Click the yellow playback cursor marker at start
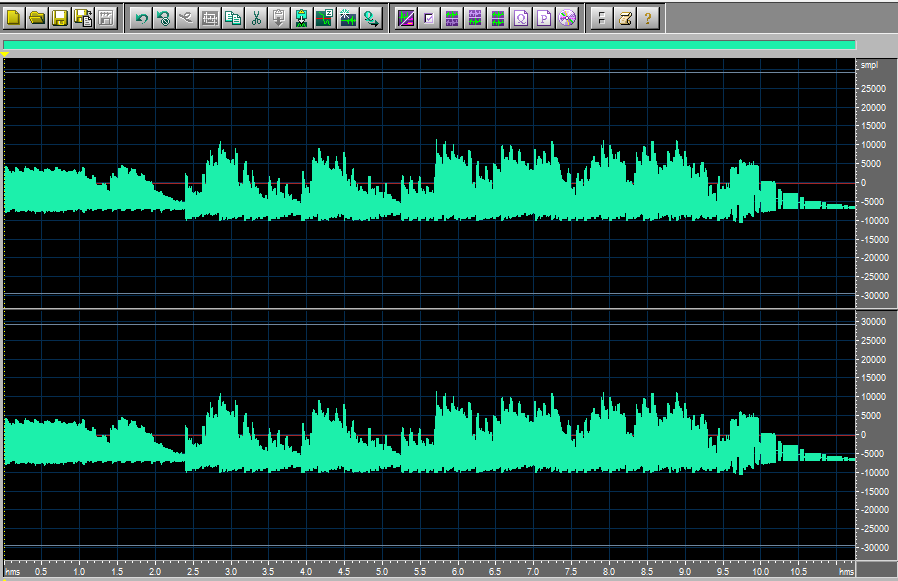The width and height of the screenshot is (898, 581). click(5, 54)
